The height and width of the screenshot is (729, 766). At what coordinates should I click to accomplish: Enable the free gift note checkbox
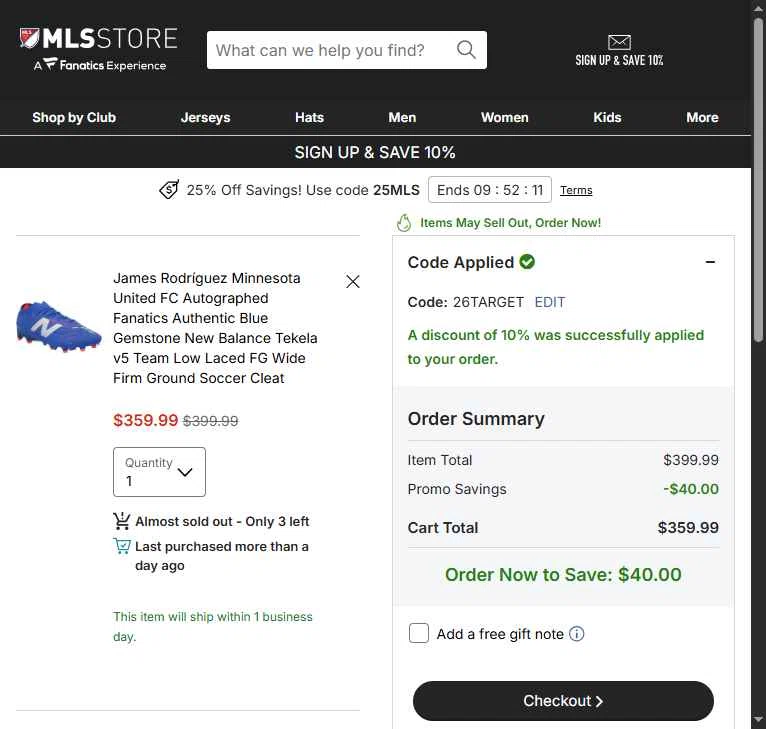click(419, 633)
